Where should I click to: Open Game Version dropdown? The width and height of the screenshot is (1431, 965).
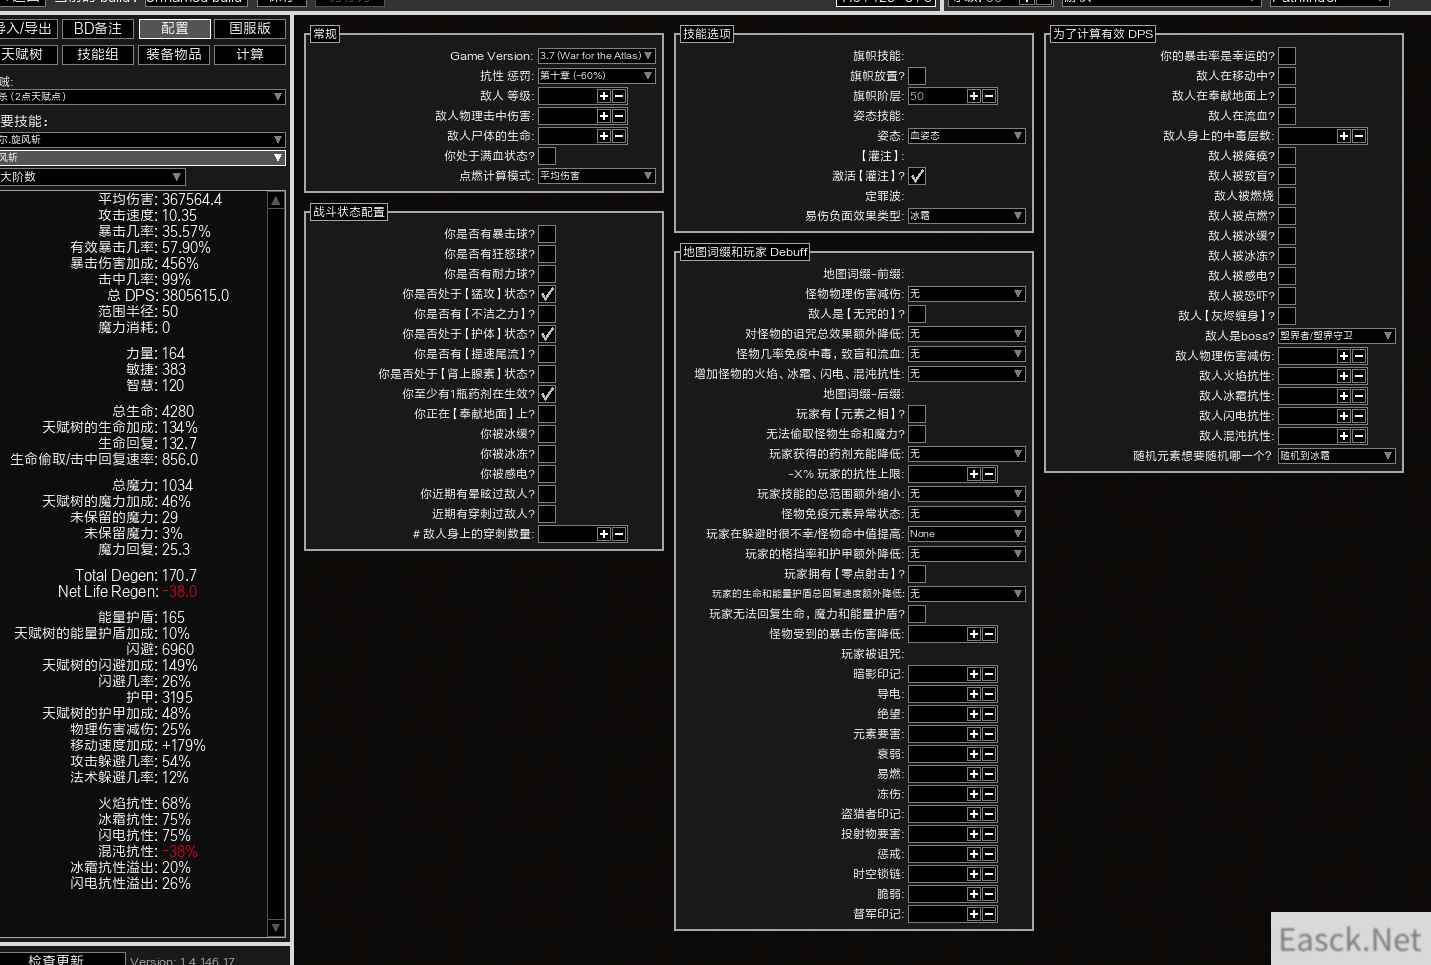597,56
